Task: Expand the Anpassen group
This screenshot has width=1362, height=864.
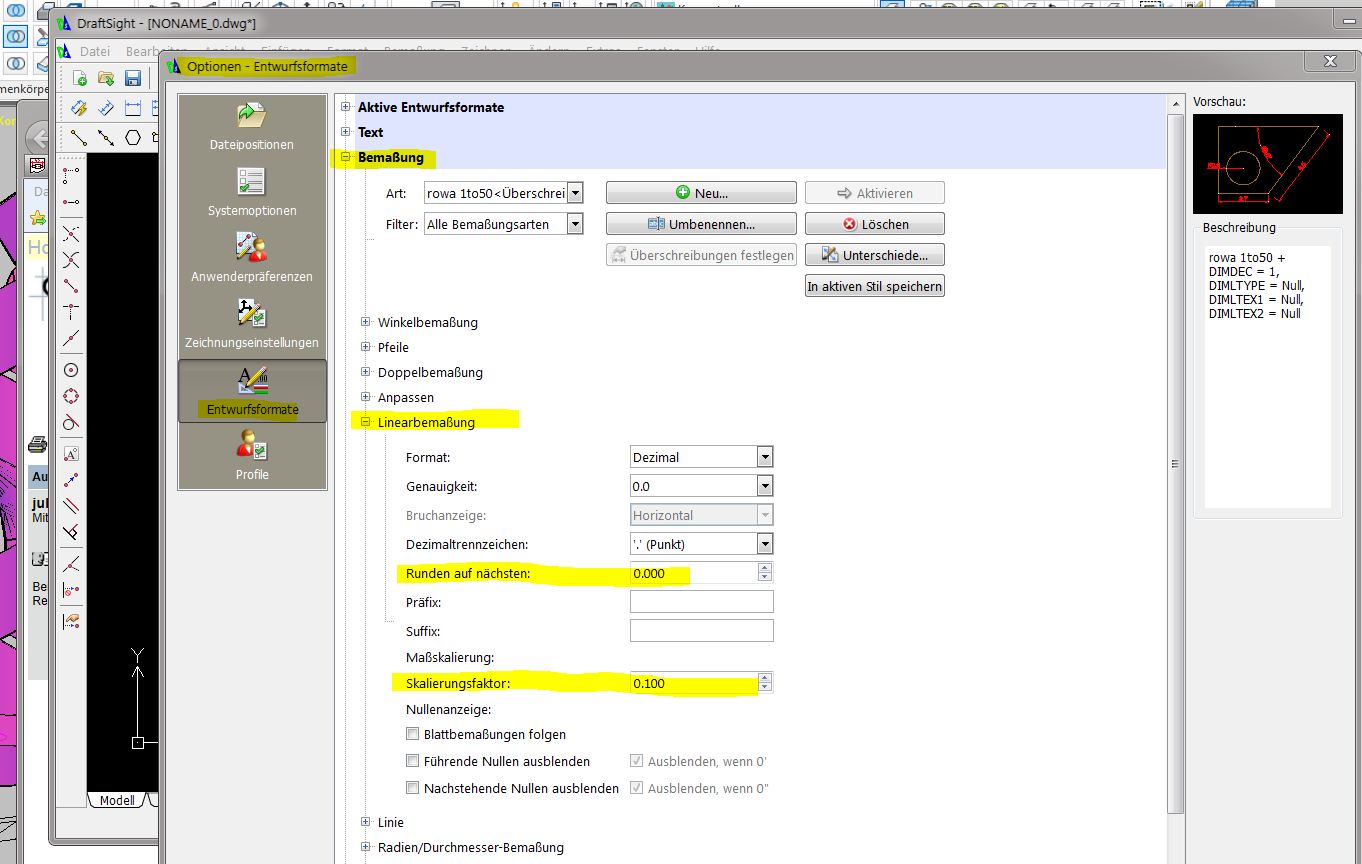Action: (366, 397)
